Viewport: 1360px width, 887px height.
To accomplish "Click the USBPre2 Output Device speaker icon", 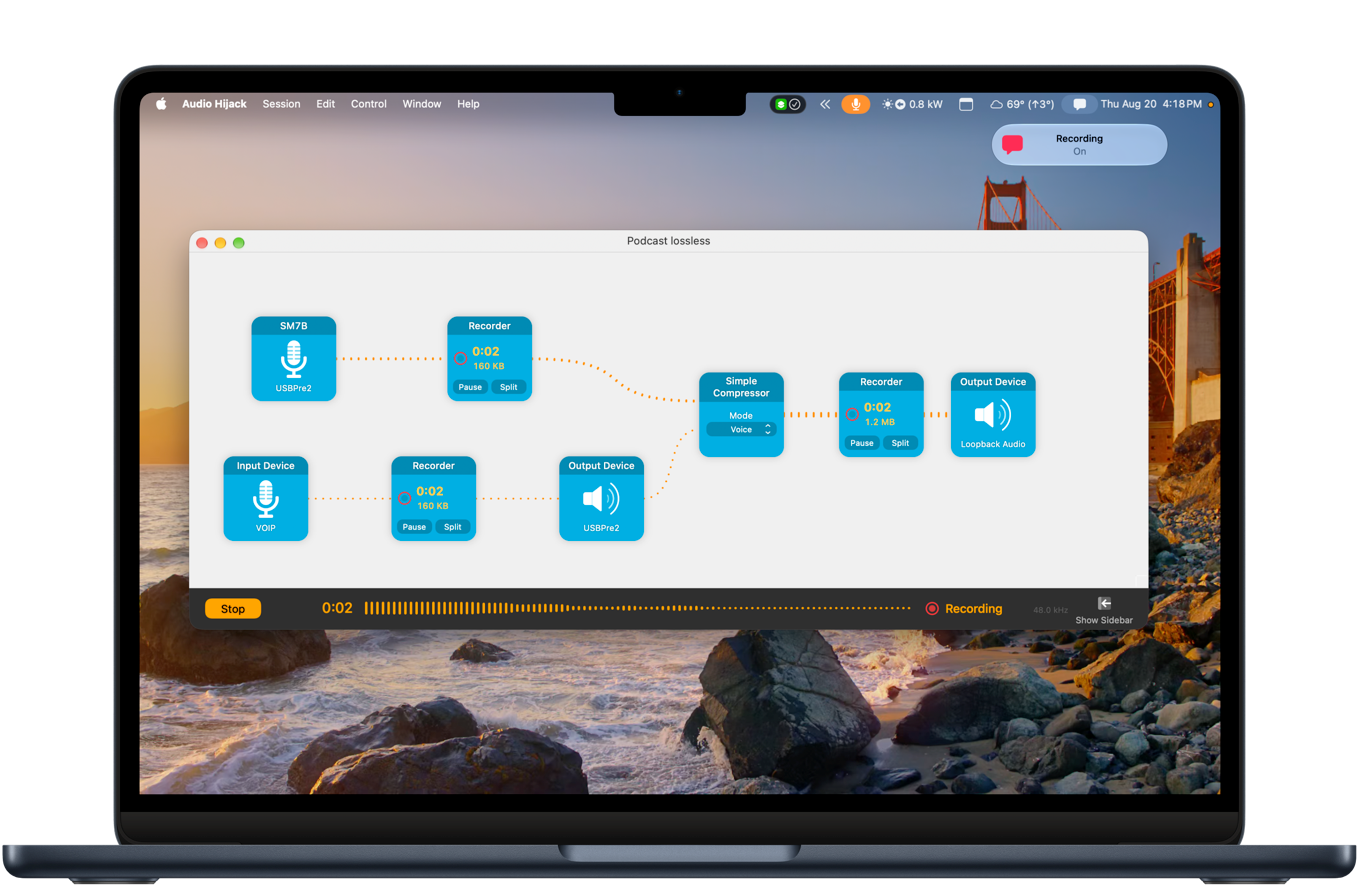I will (601, 499).
